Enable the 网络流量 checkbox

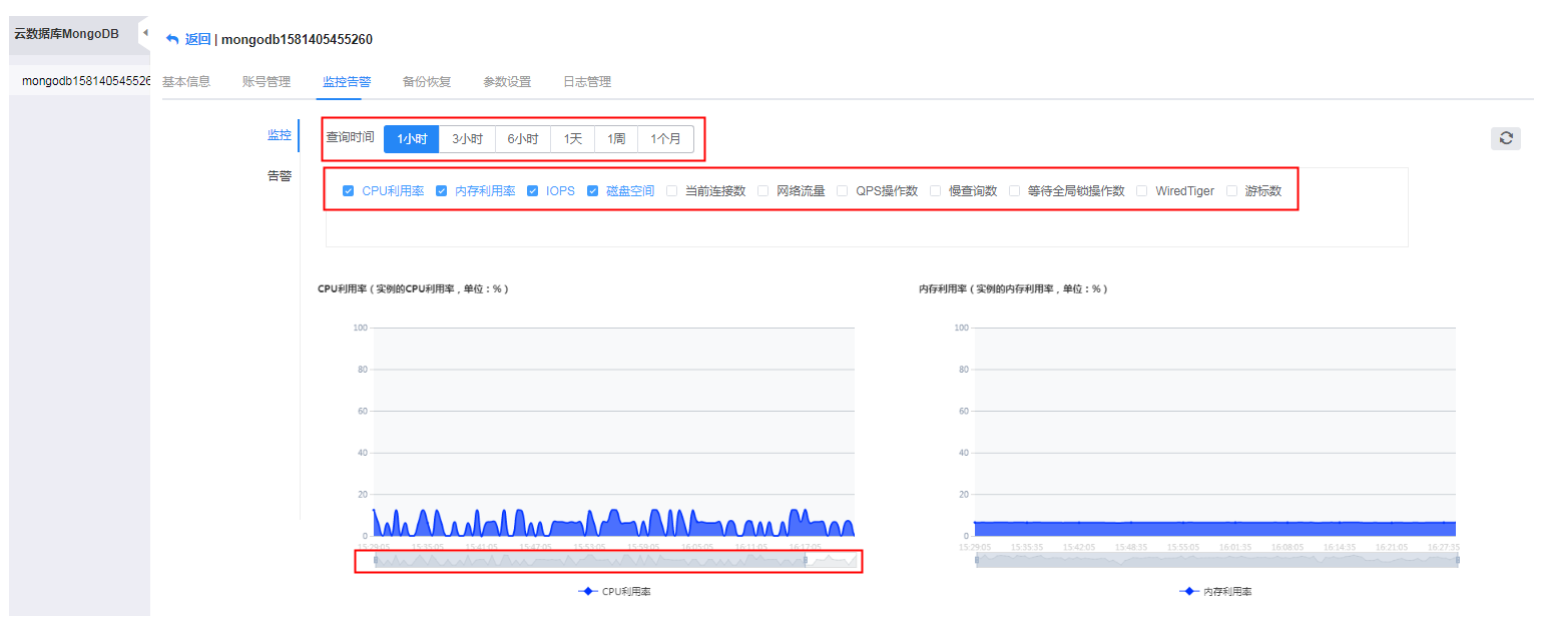click(764, 191)
